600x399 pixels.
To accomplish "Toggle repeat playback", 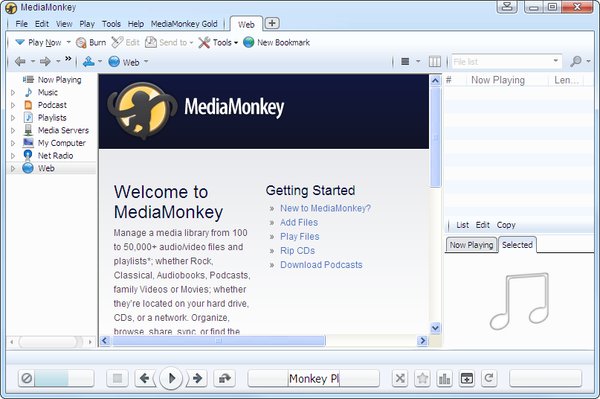I will (x=489, y=378).
